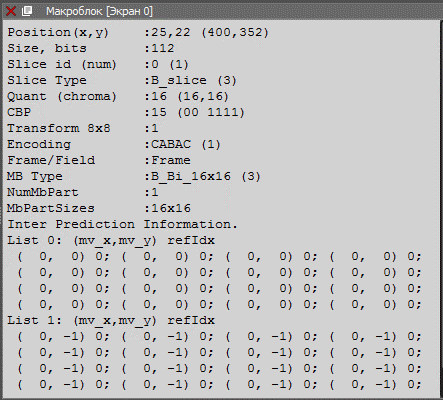
Task: Select the List 1 refIdx header line
Action: coord(111,320)
